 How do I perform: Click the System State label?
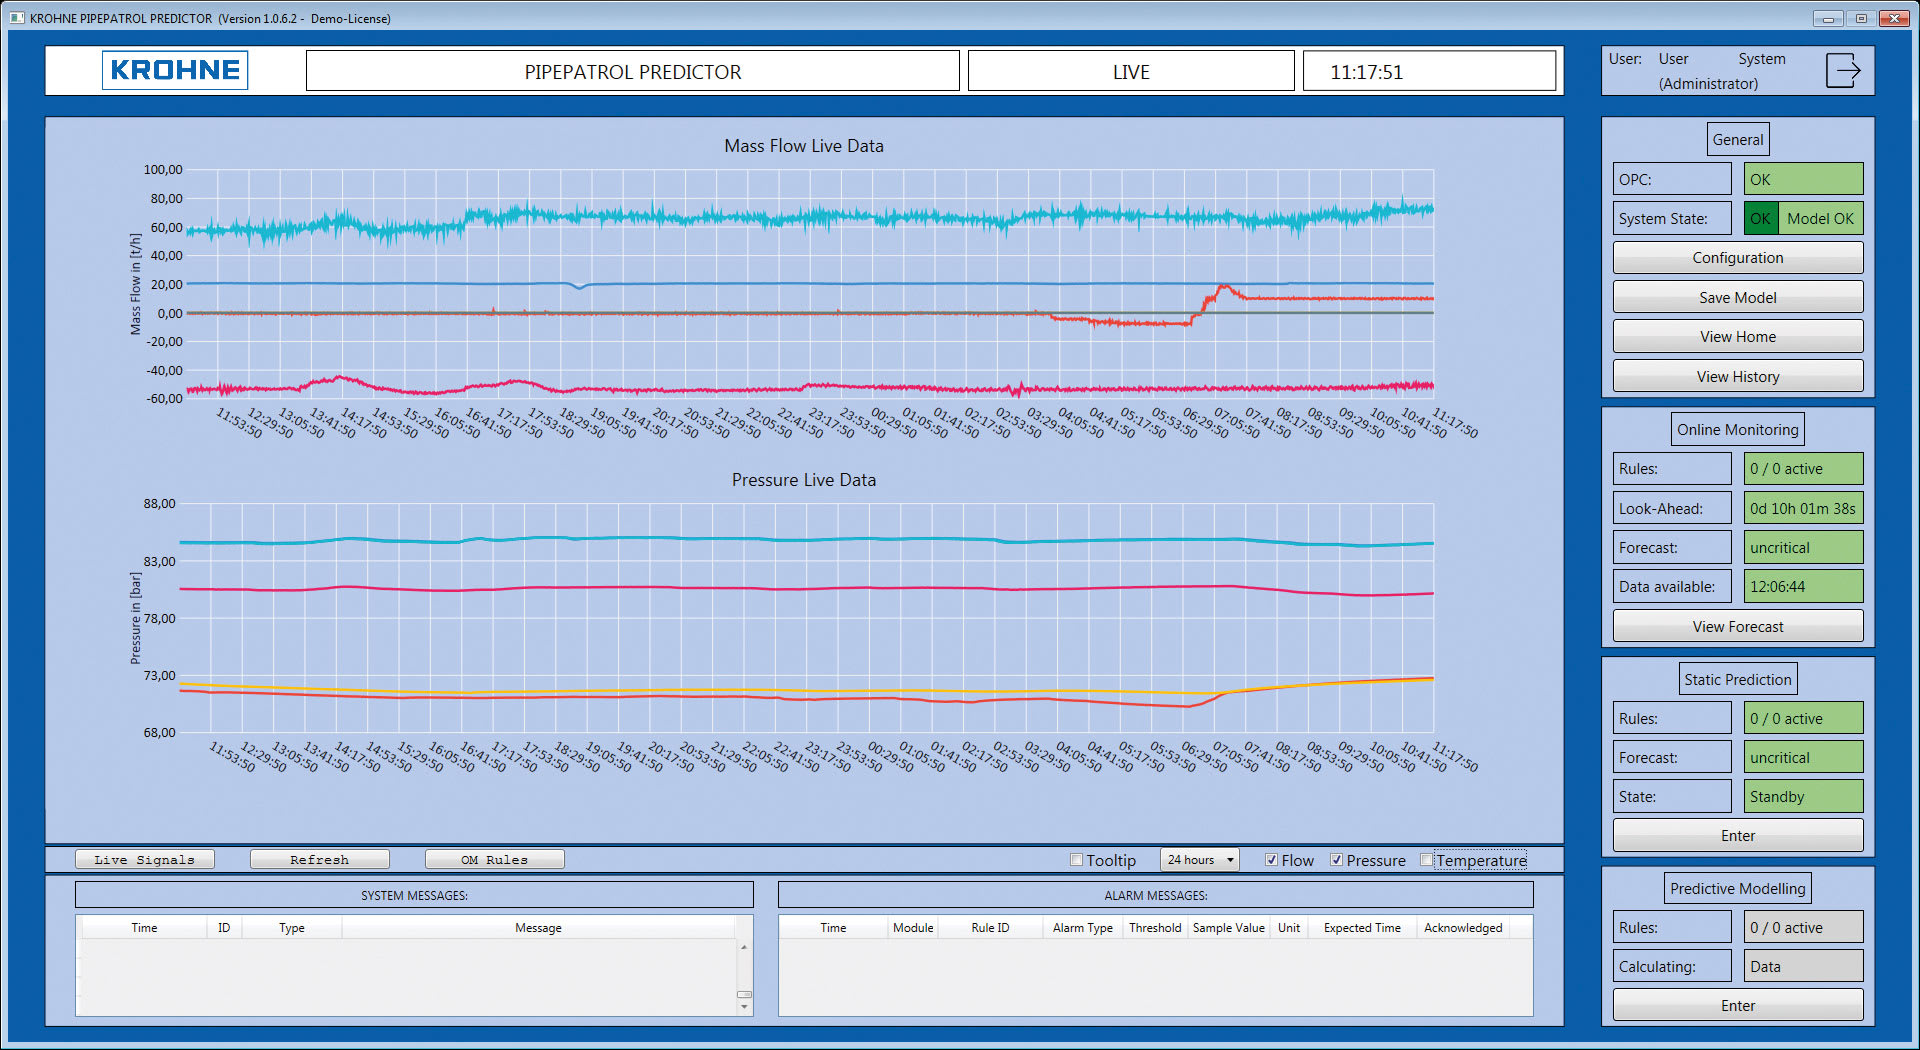coord(1671,219)
